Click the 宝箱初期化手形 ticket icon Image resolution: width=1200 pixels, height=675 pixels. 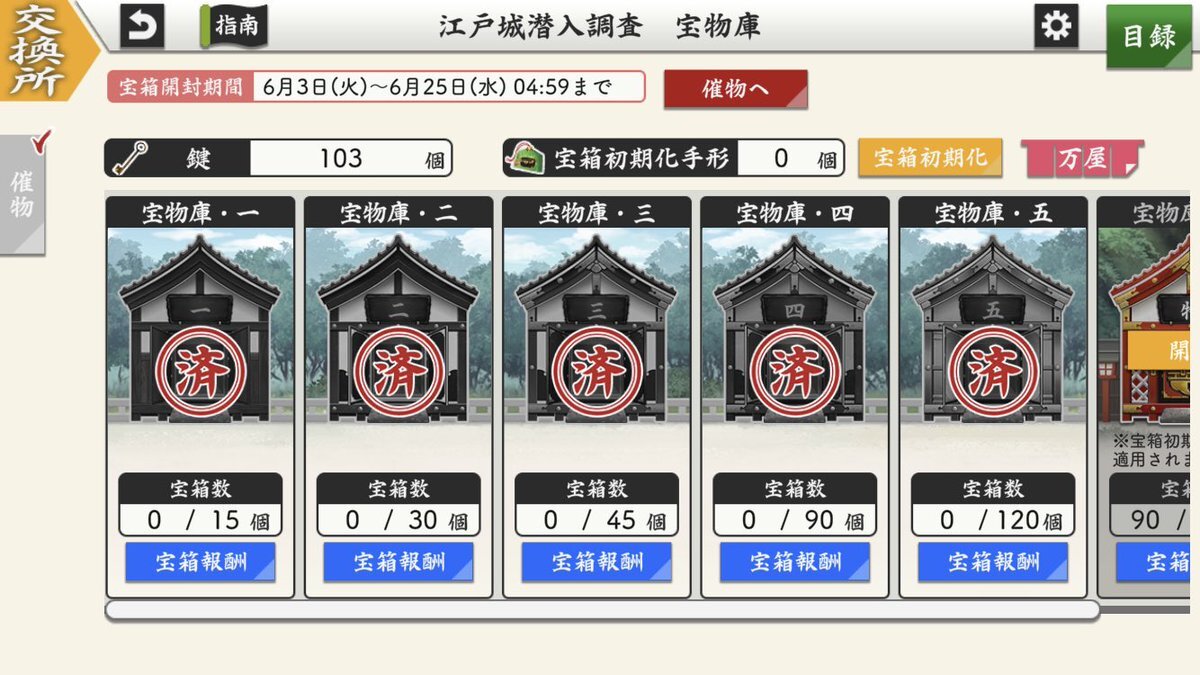pos(525,158)
